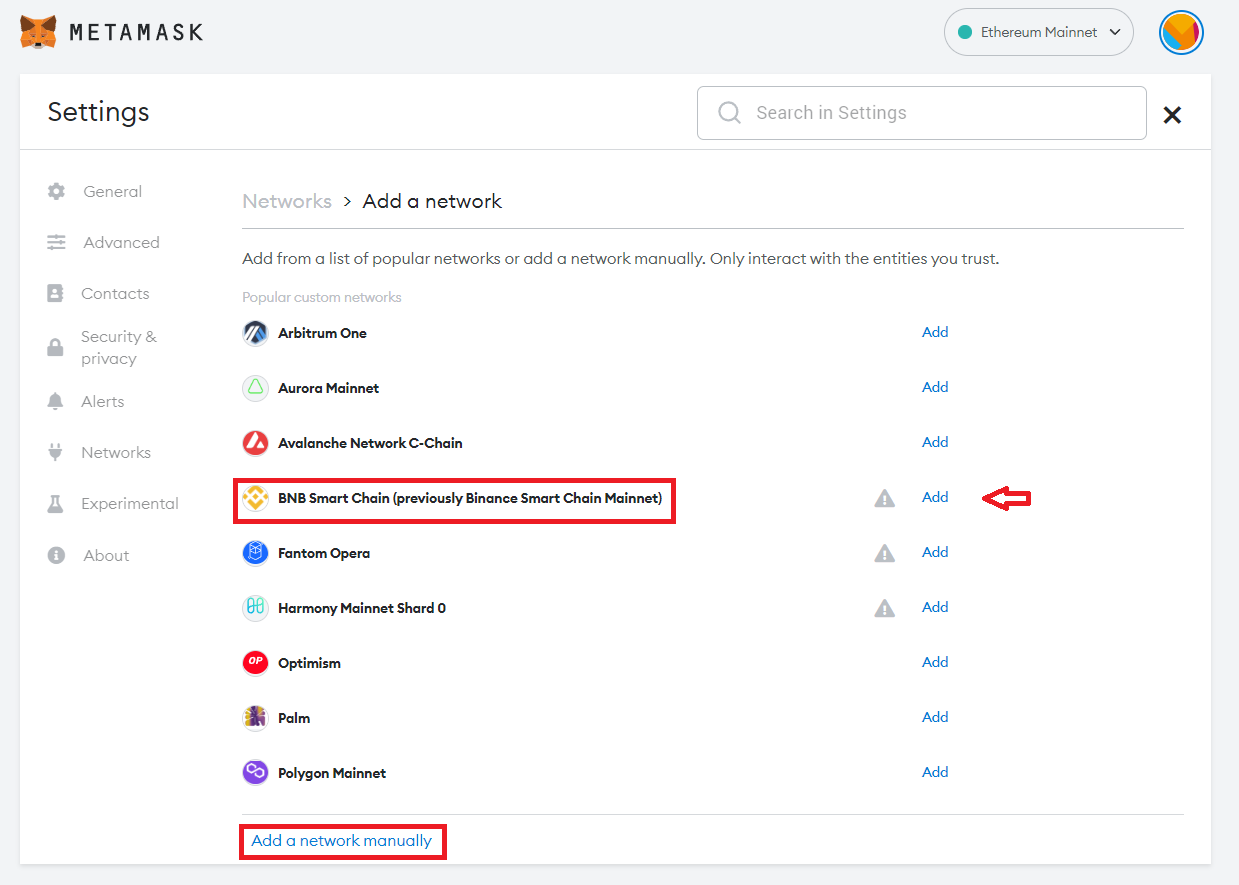Click warning triangle beside BNB Smart Chain
This screenshot has height=885, width=1239.
point(885,498)
